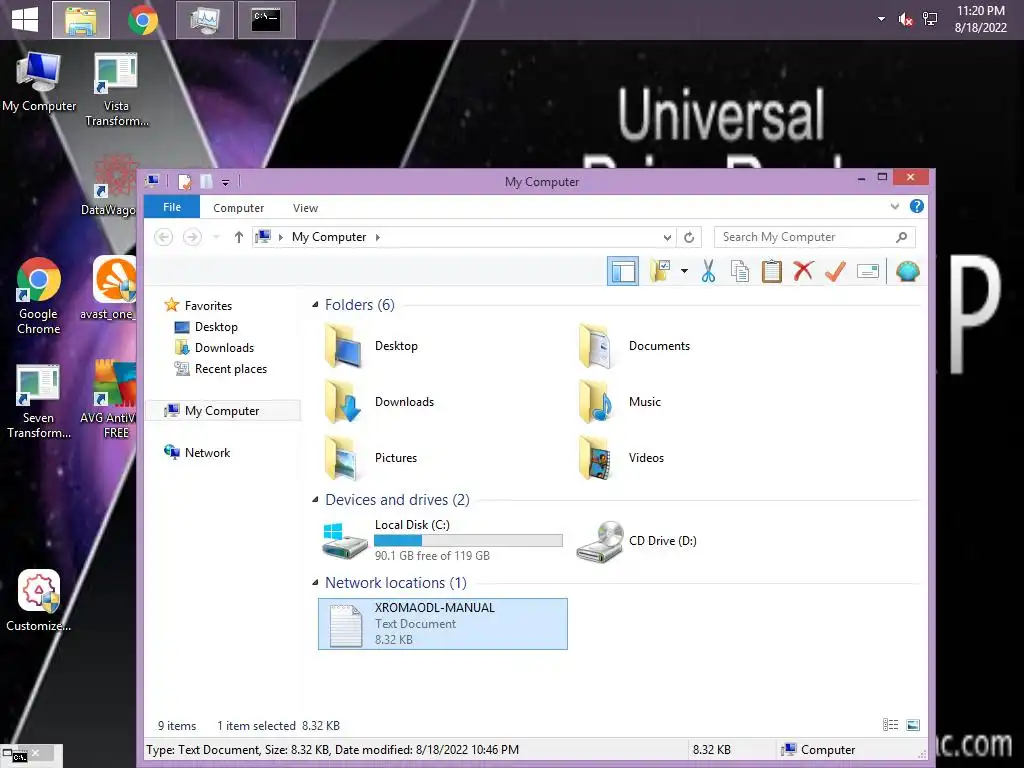The image size is (1024, 768).
Task: Click the blue Help question mark icon
Action: [x=917, y=206]
